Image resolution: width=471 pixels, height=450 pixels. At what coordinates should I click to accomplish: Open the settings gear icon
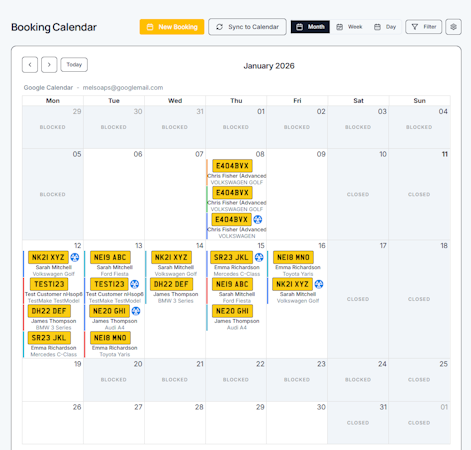pyautogui.click(x=453, y=27)
